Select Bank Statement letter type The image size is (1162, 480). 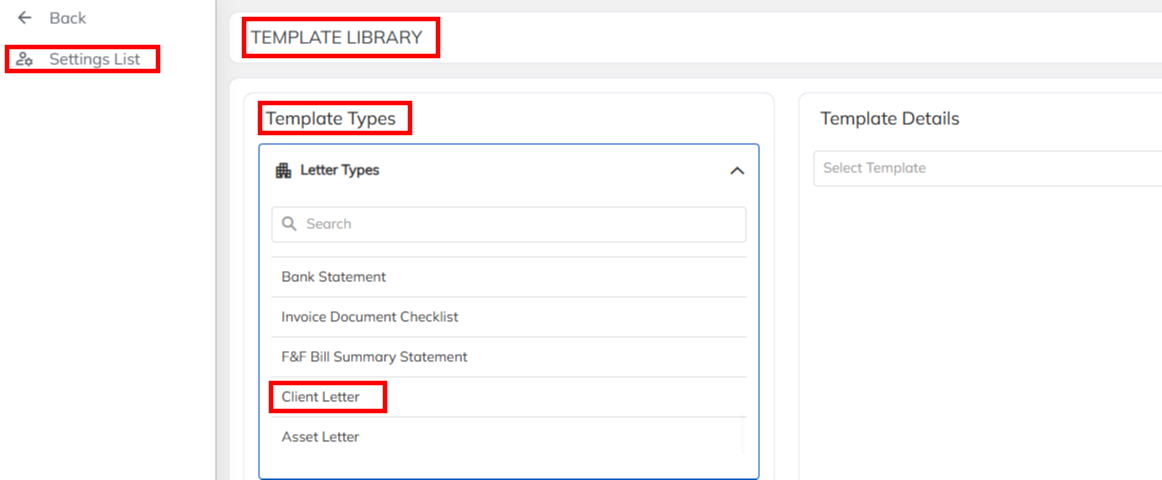[334, 277]
